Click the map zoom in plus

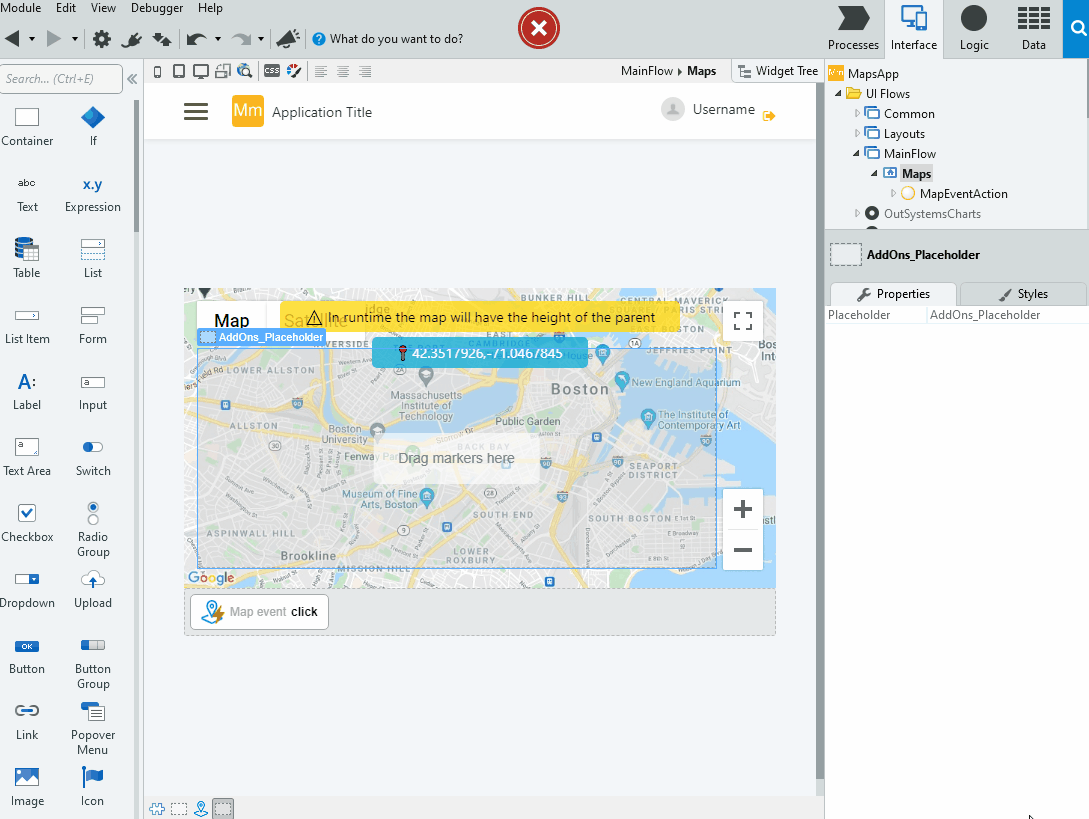click(742, 509)
